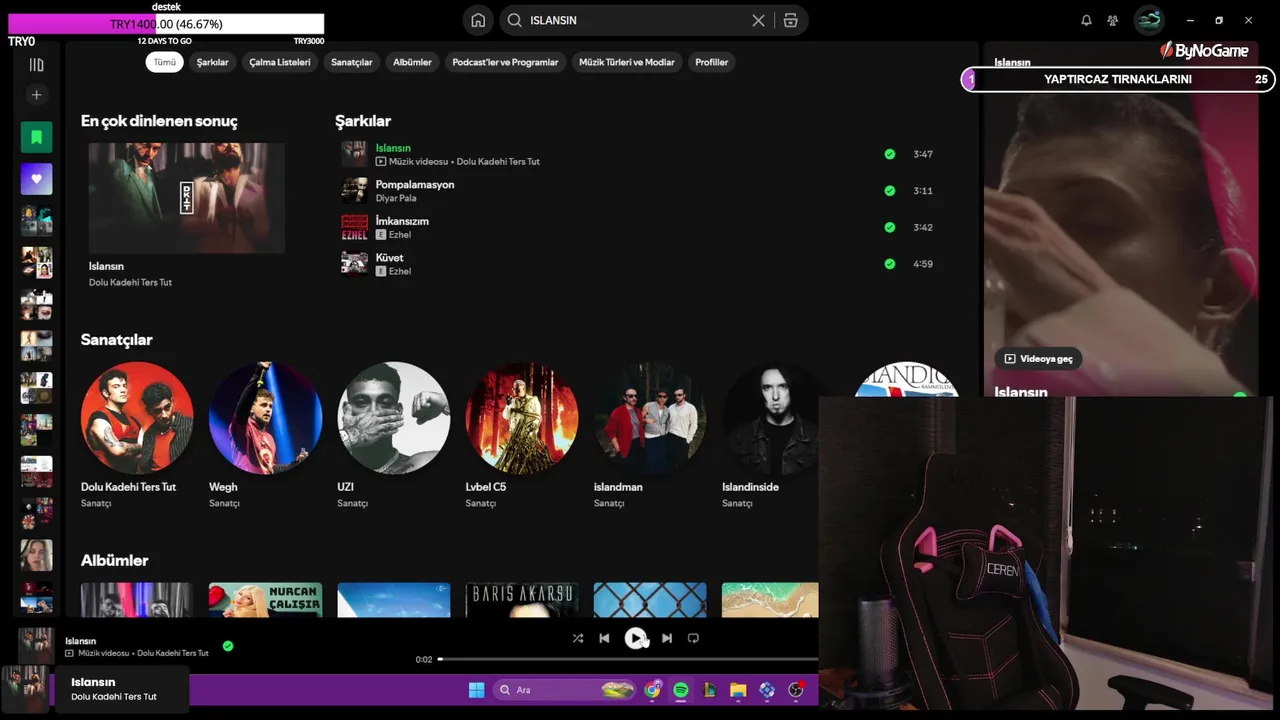This screenshot has width=1280, height=720.
Task: Skip to next track
Action: (x=667, y=638)
